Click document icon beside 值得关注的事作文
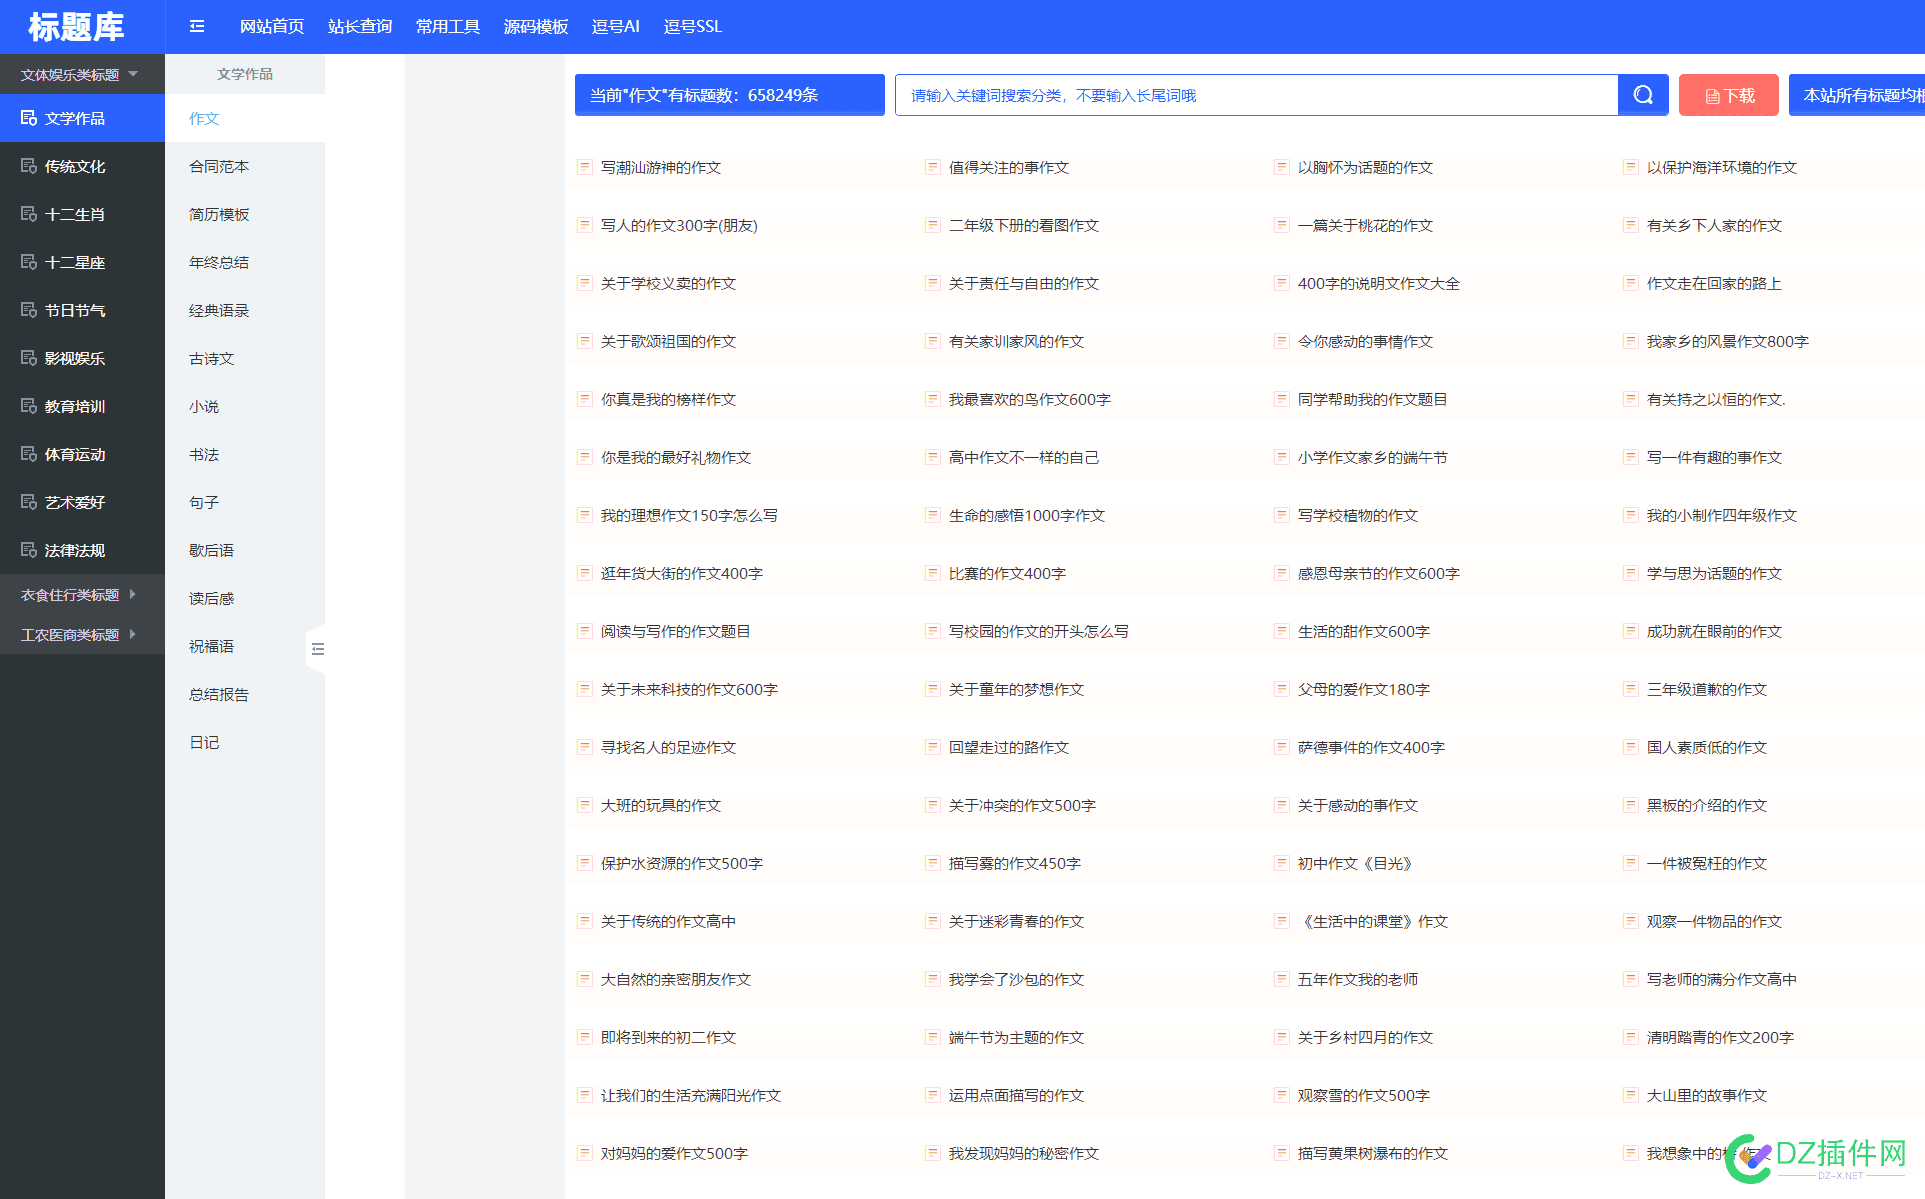This screenshot has height=1199, width=1925. (932, 167)
